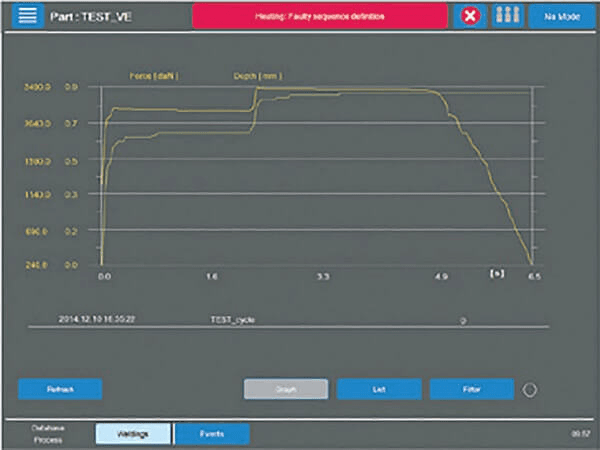Screen dimensions: 600x450
Task: Click the welding record date 2014.12.10
Action: click(96, 319)
